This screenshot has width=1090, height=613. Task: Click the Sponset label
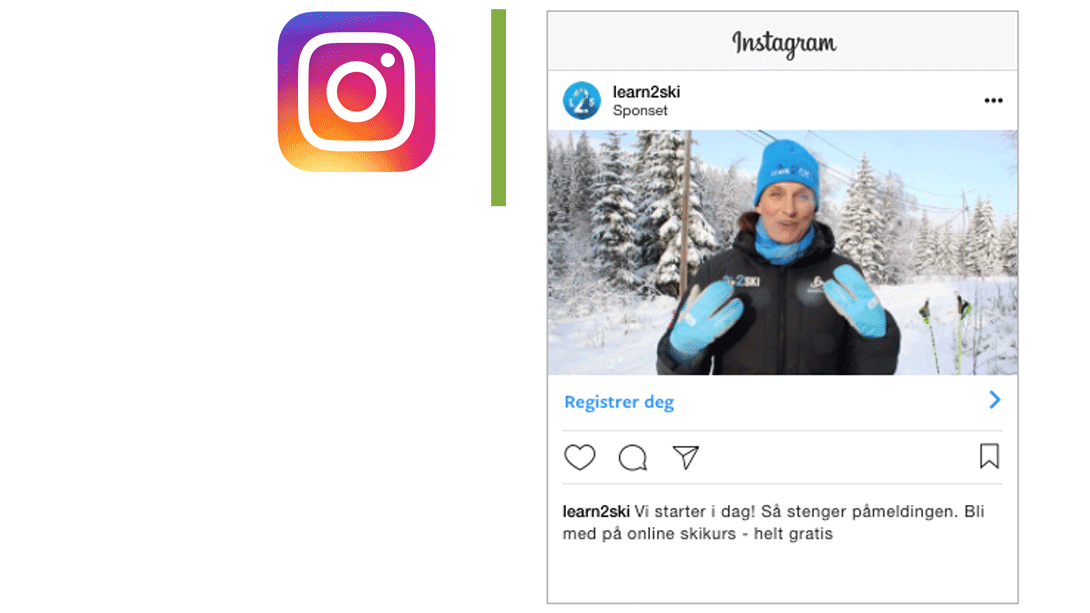[640, 111]
